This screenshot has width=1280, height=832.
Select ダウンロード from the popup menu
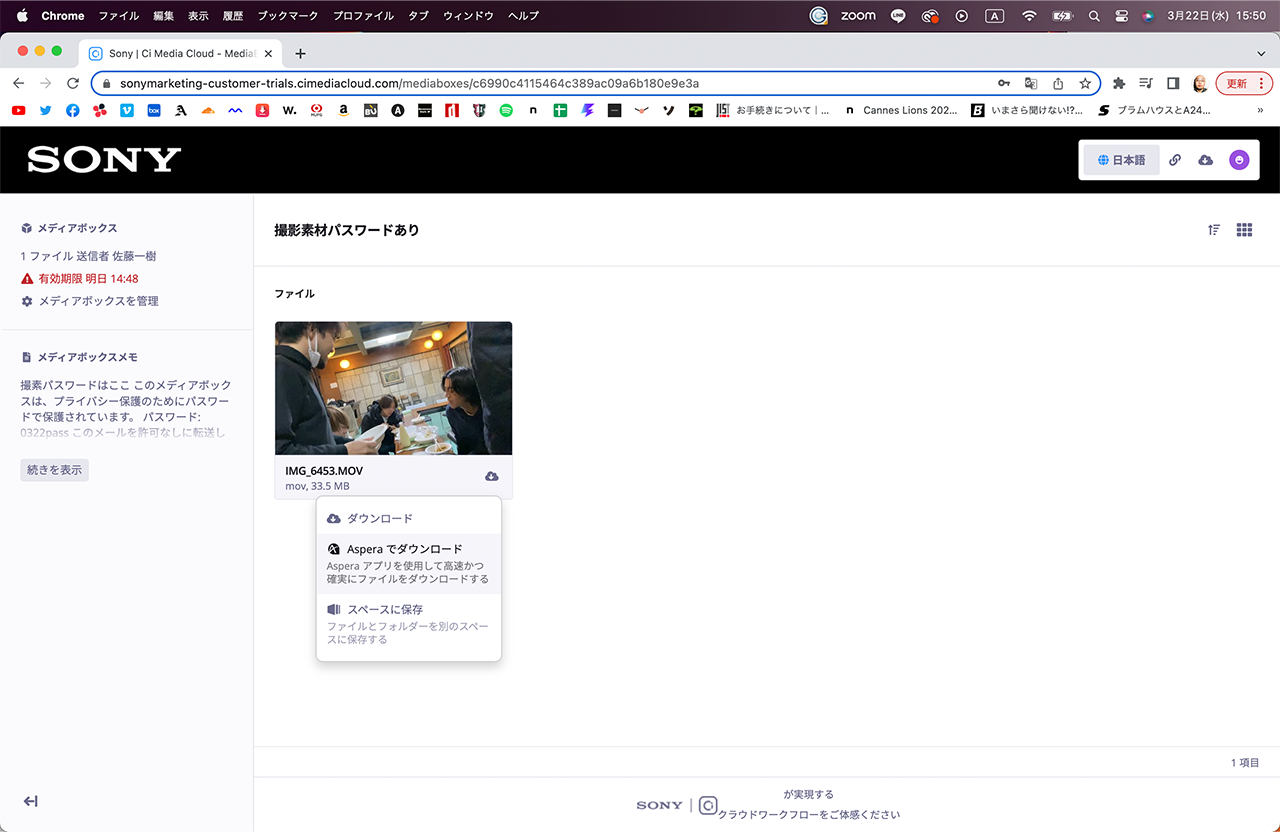pos(379,518)
